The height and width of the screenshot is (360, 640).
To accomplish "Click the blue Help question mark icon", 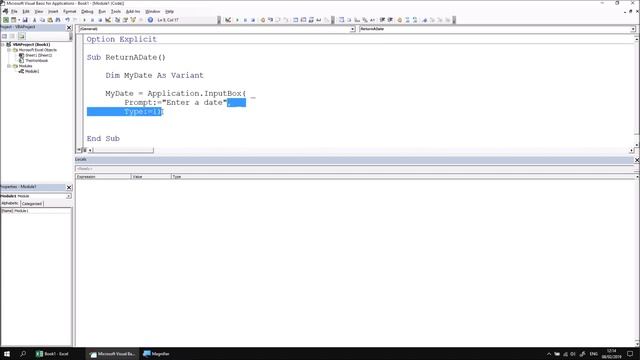I will tap(150, 20).
